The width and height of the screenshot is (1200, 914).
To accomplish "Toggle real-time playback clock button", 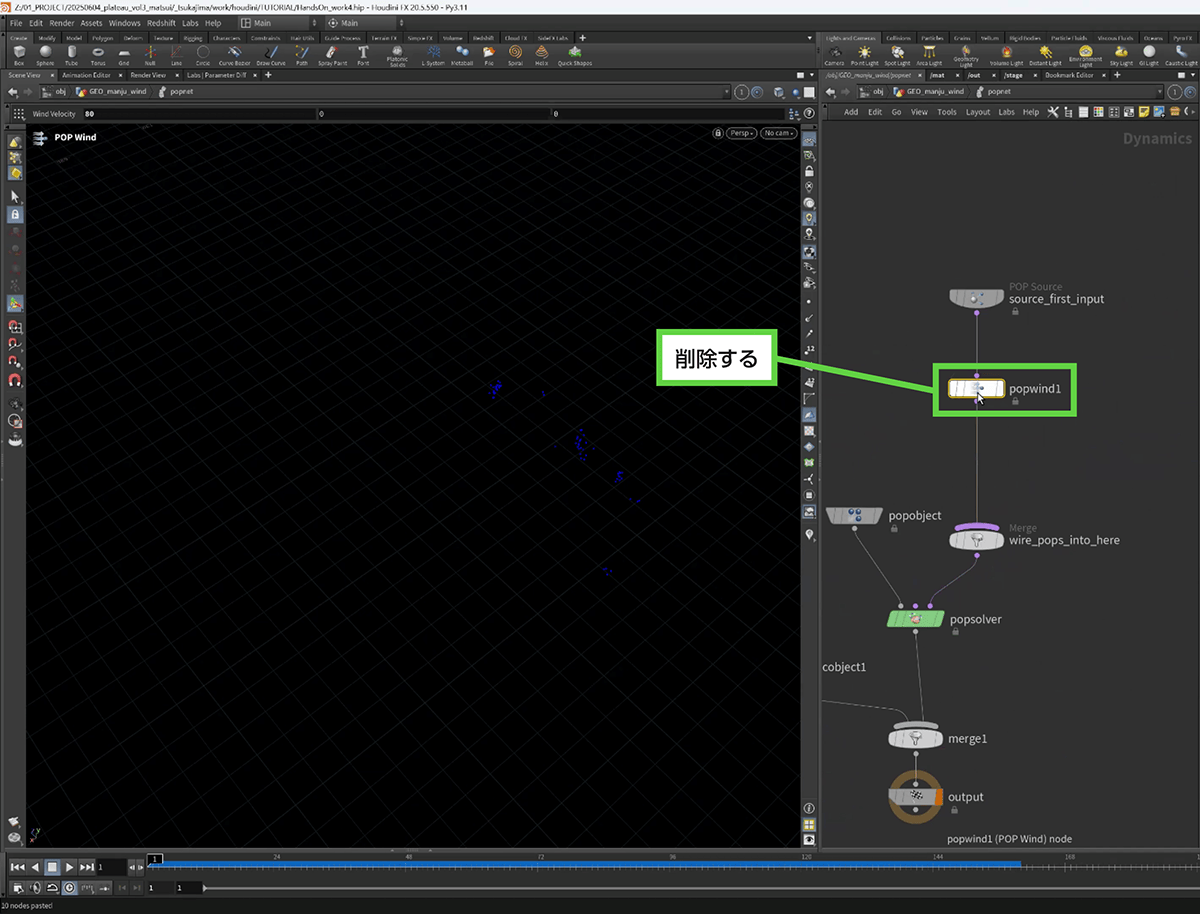I will [x=69, y=887].
